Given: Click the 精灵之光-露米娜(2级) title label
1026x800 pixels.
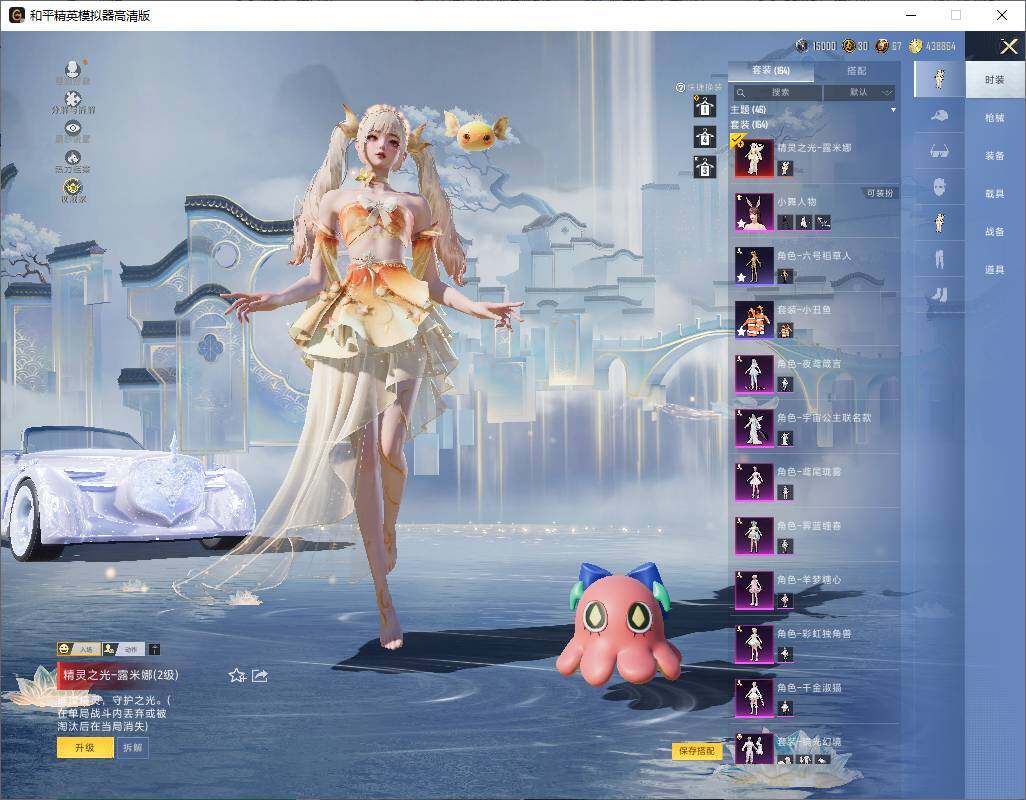Looking at the screenshot, I should [120, 674].
